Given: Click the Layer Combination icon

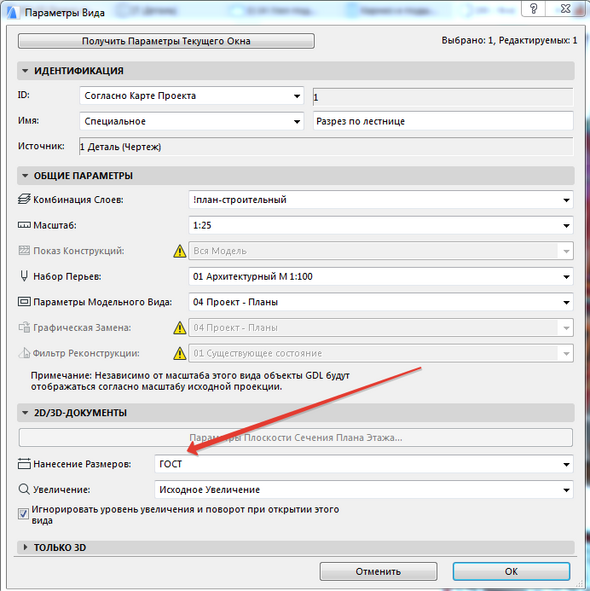Looking at the screenshot, I should tap(24, 199).
